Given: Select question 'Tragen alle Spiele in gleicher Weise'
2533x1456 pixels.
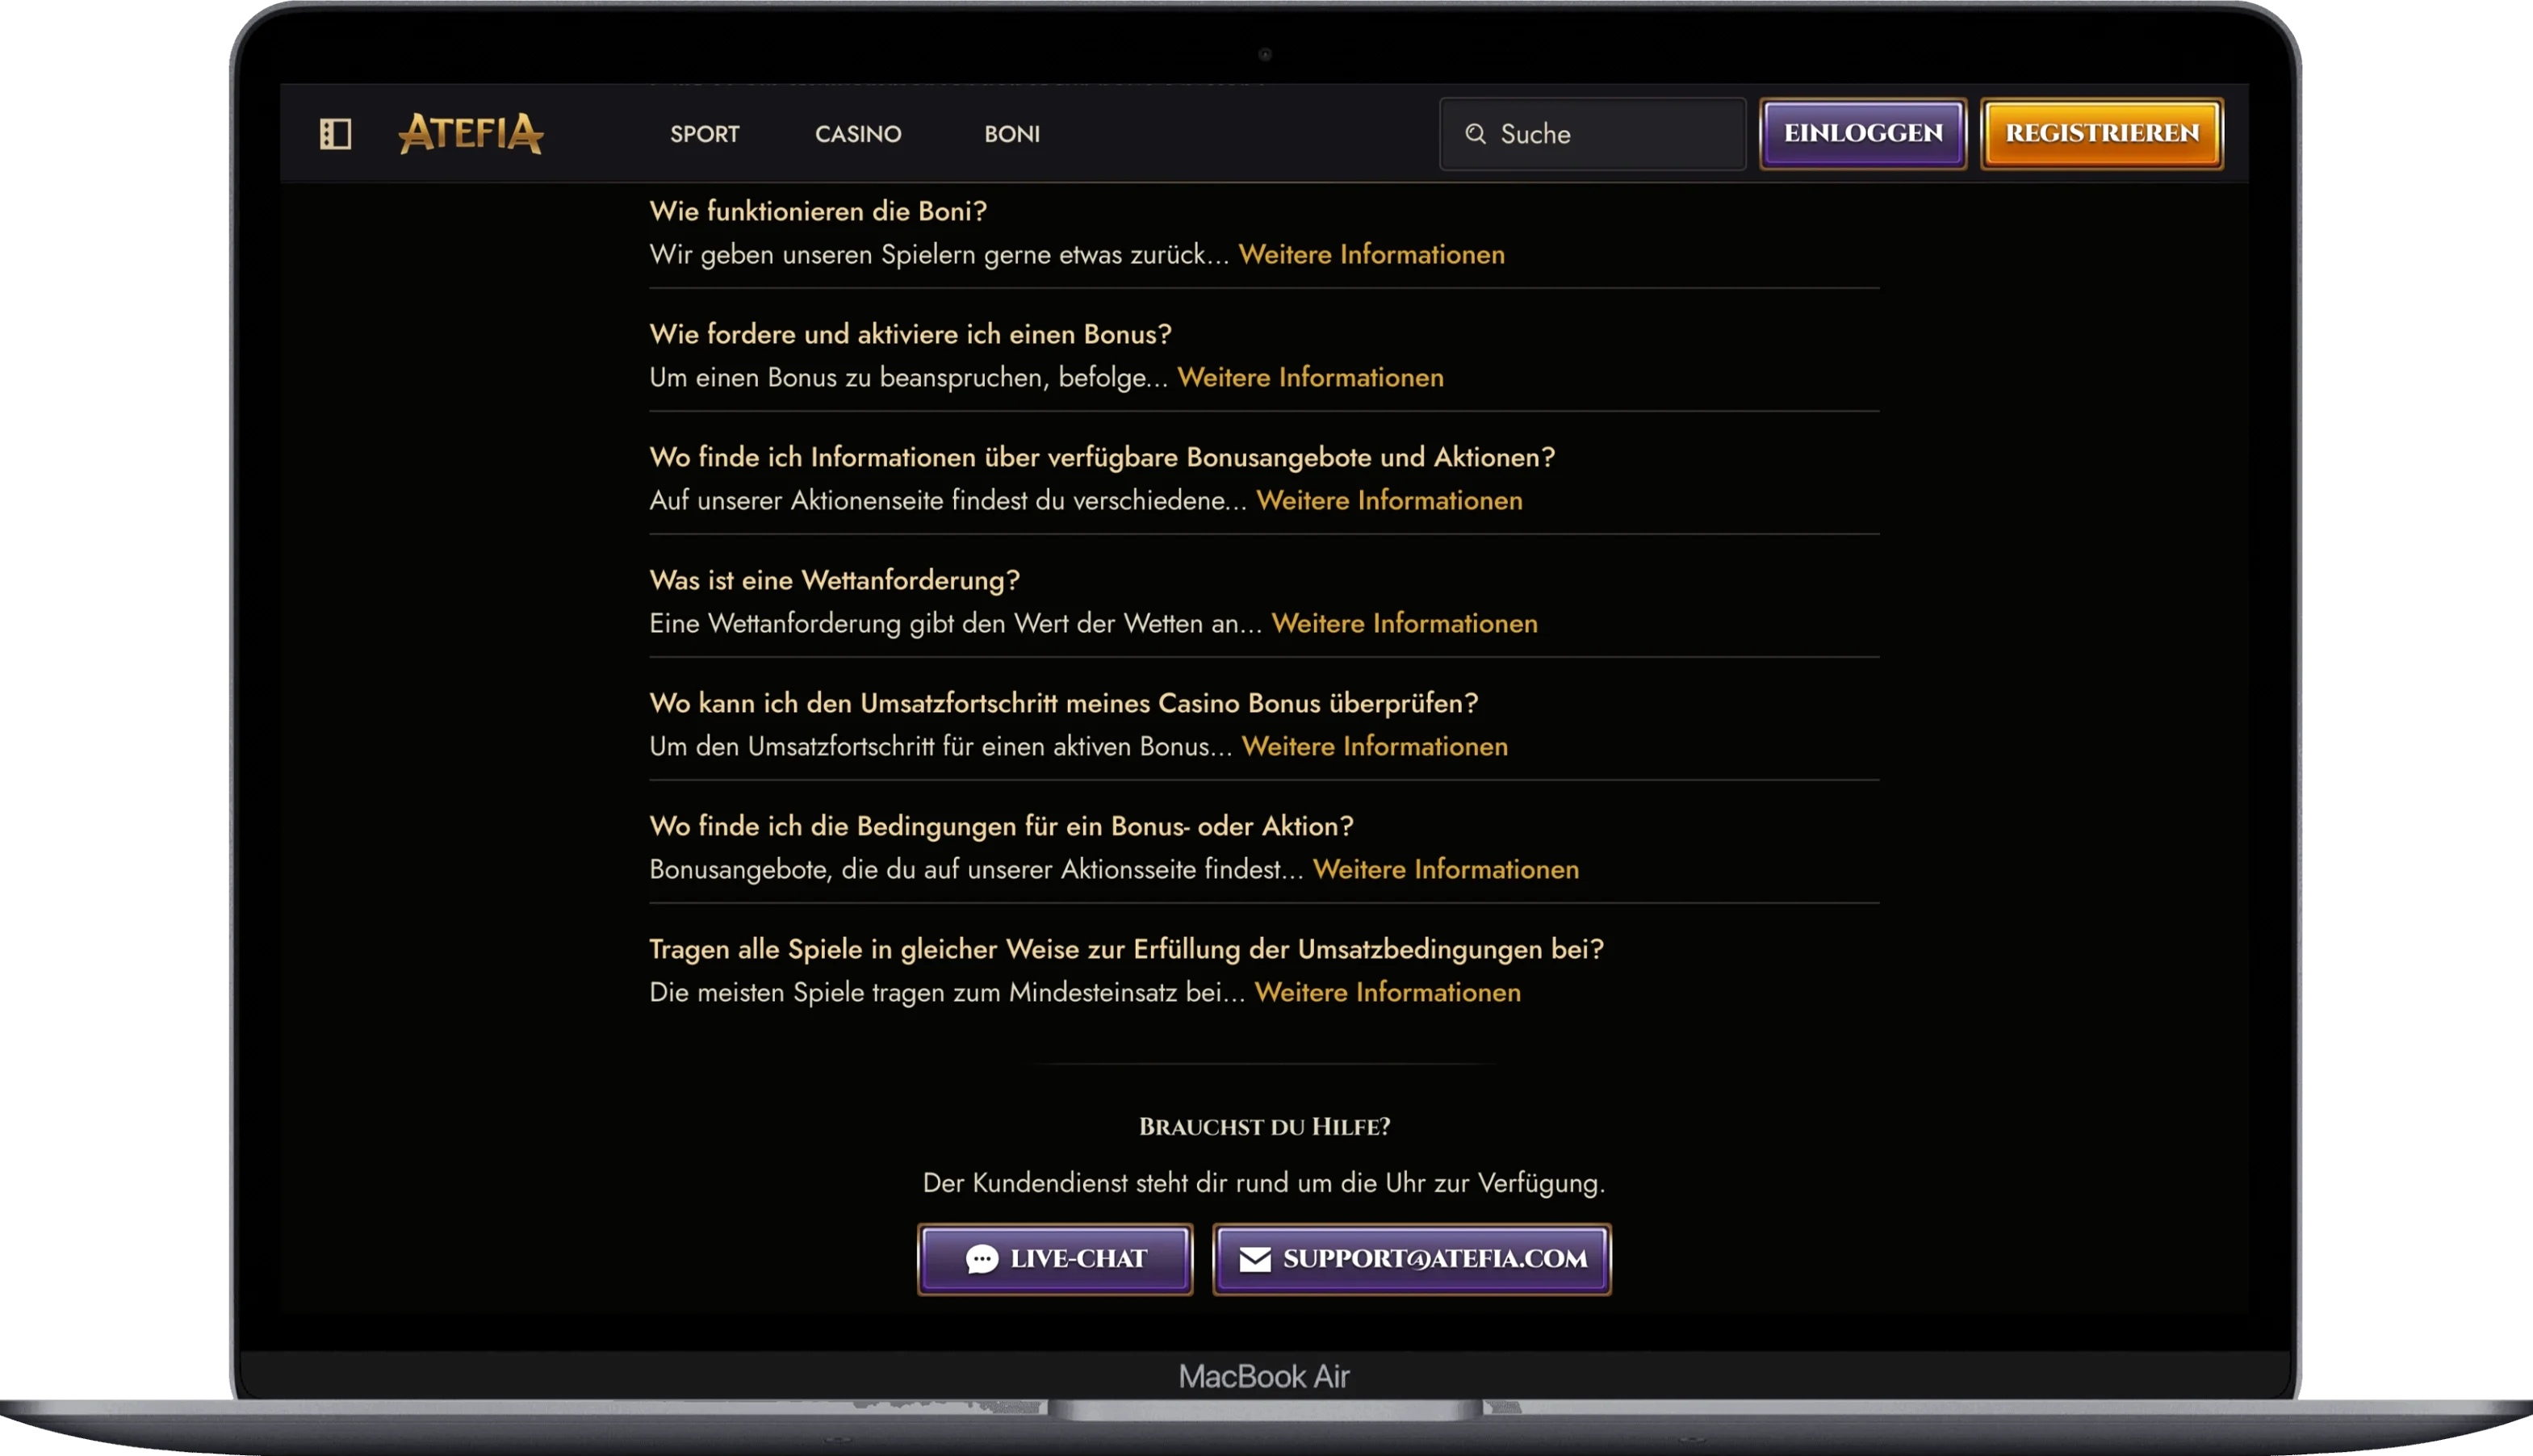Looking at the screenshot, I should click(1126, 949).
